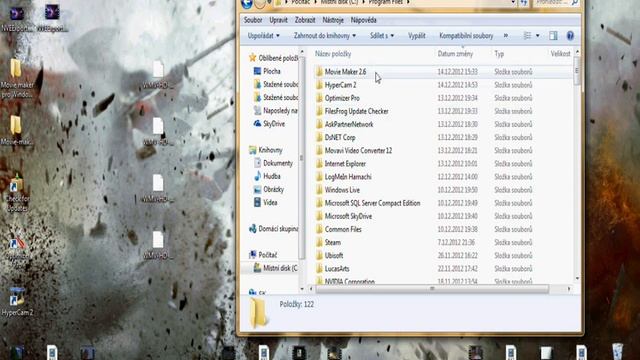Screen dimensions: 640x360
Task: Open view options dropdown arrow
Action: click(538, 36)
